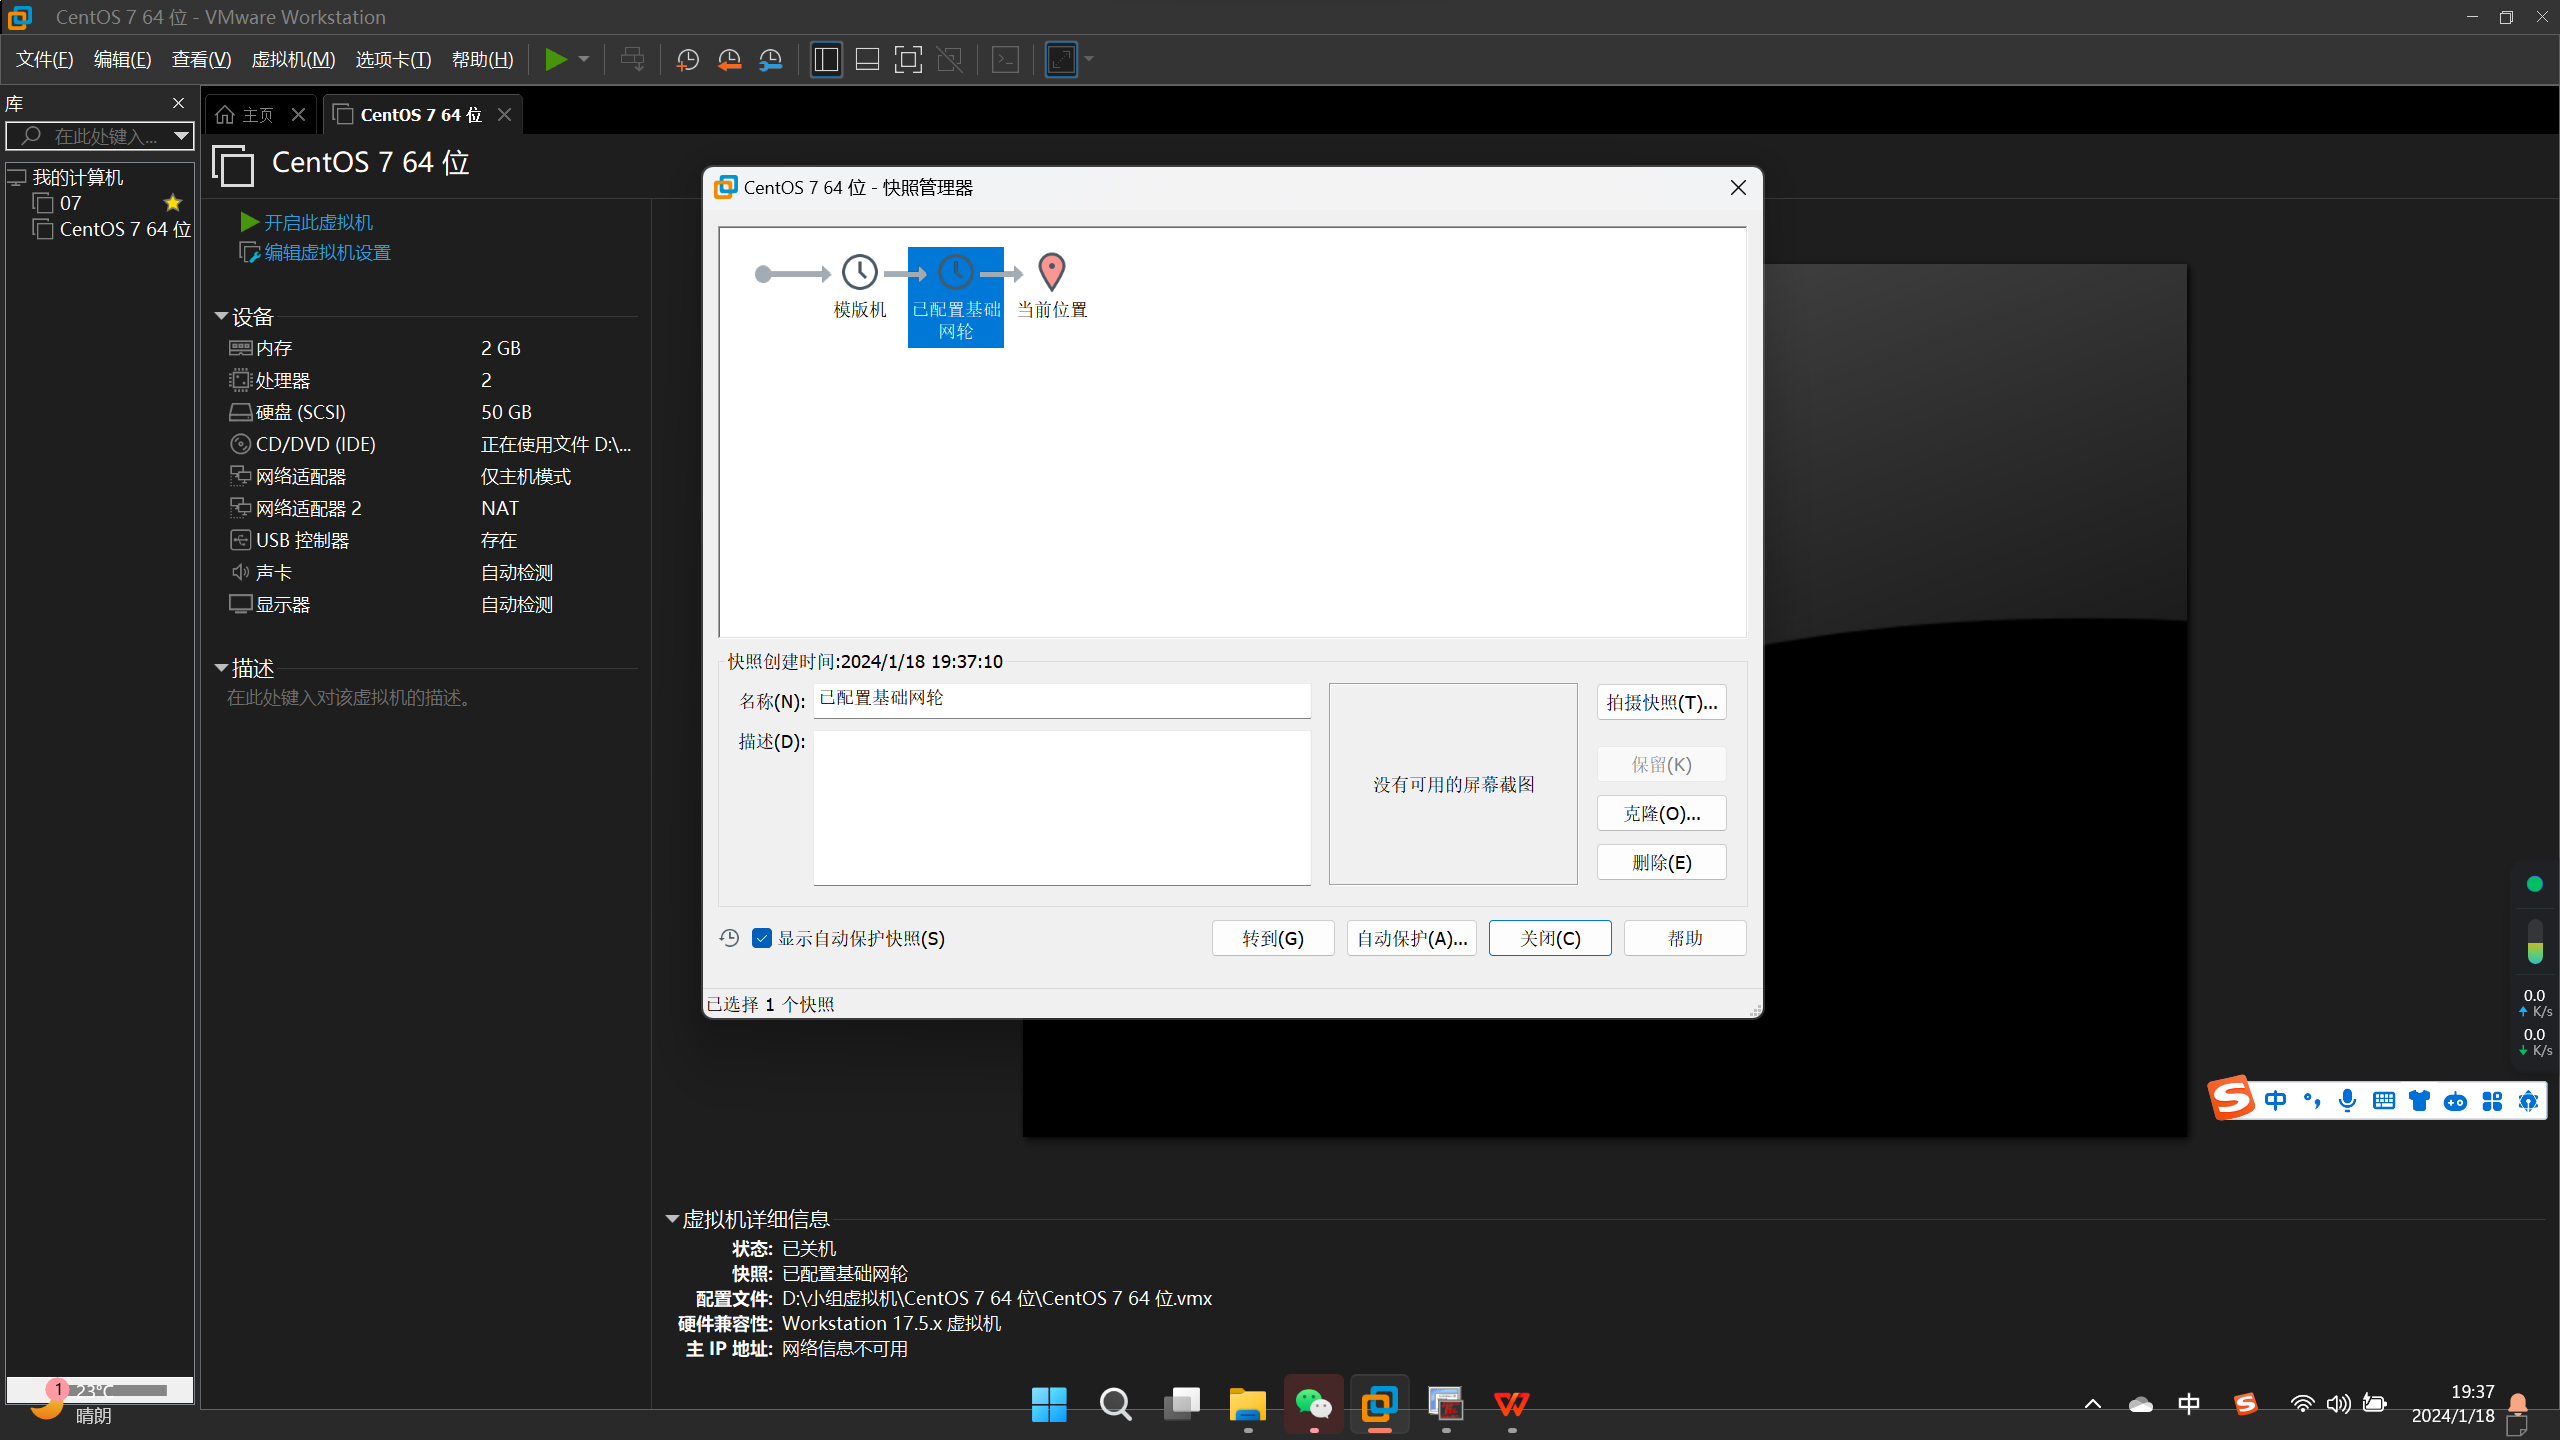Click the 网络适配器 2 device row
The height and width of the screenshot is (1440, 2560).
click(x=432, y=508)
